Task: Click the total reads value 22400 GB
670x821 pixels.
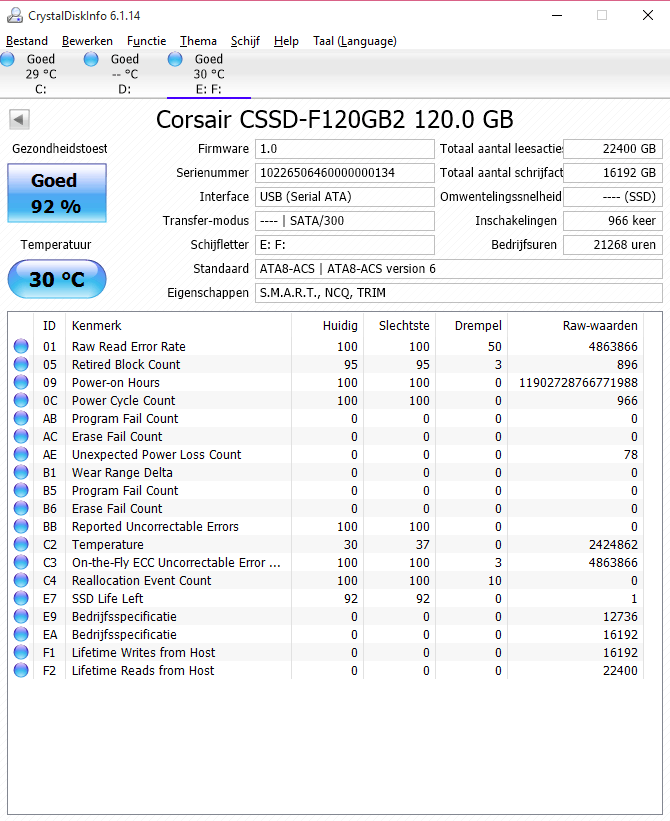Action: (x=613, y=149)
